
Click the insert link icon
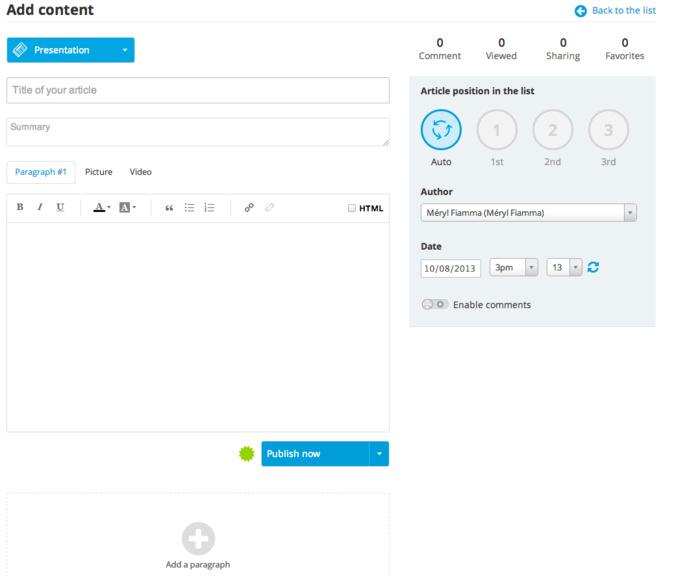(249, 208)
